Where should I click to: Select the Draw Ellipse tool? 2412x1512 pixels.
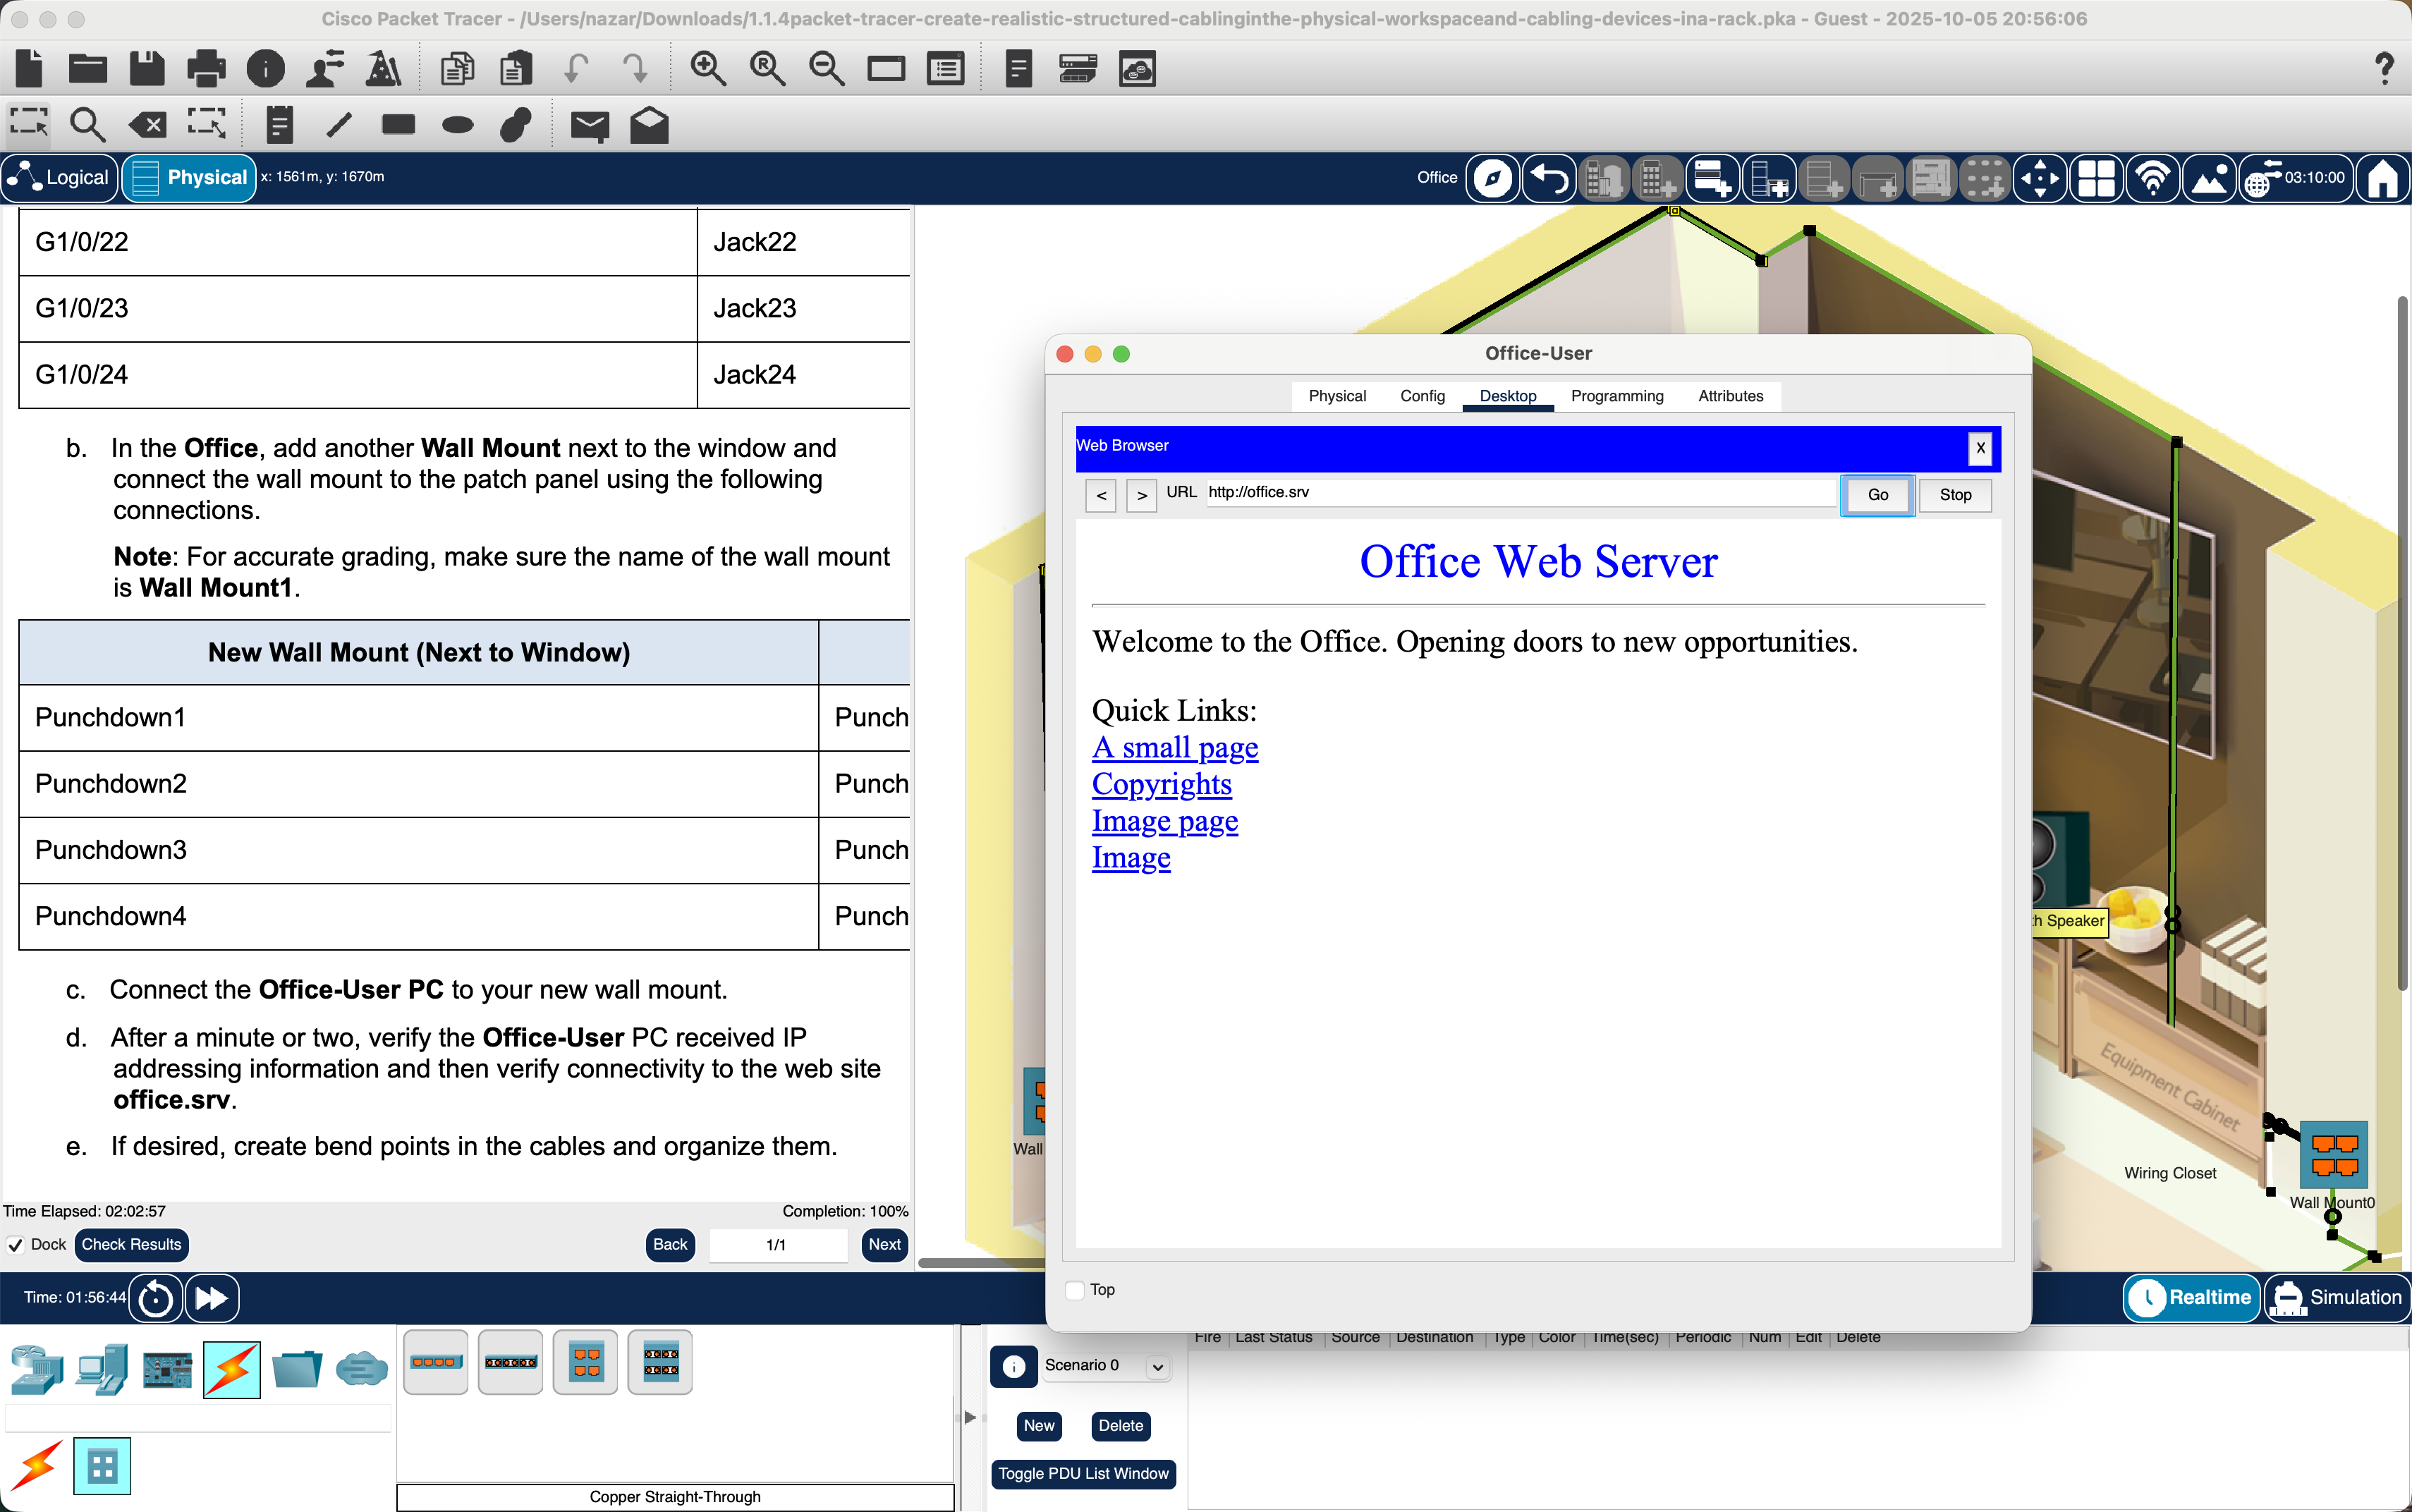[457, 125]
